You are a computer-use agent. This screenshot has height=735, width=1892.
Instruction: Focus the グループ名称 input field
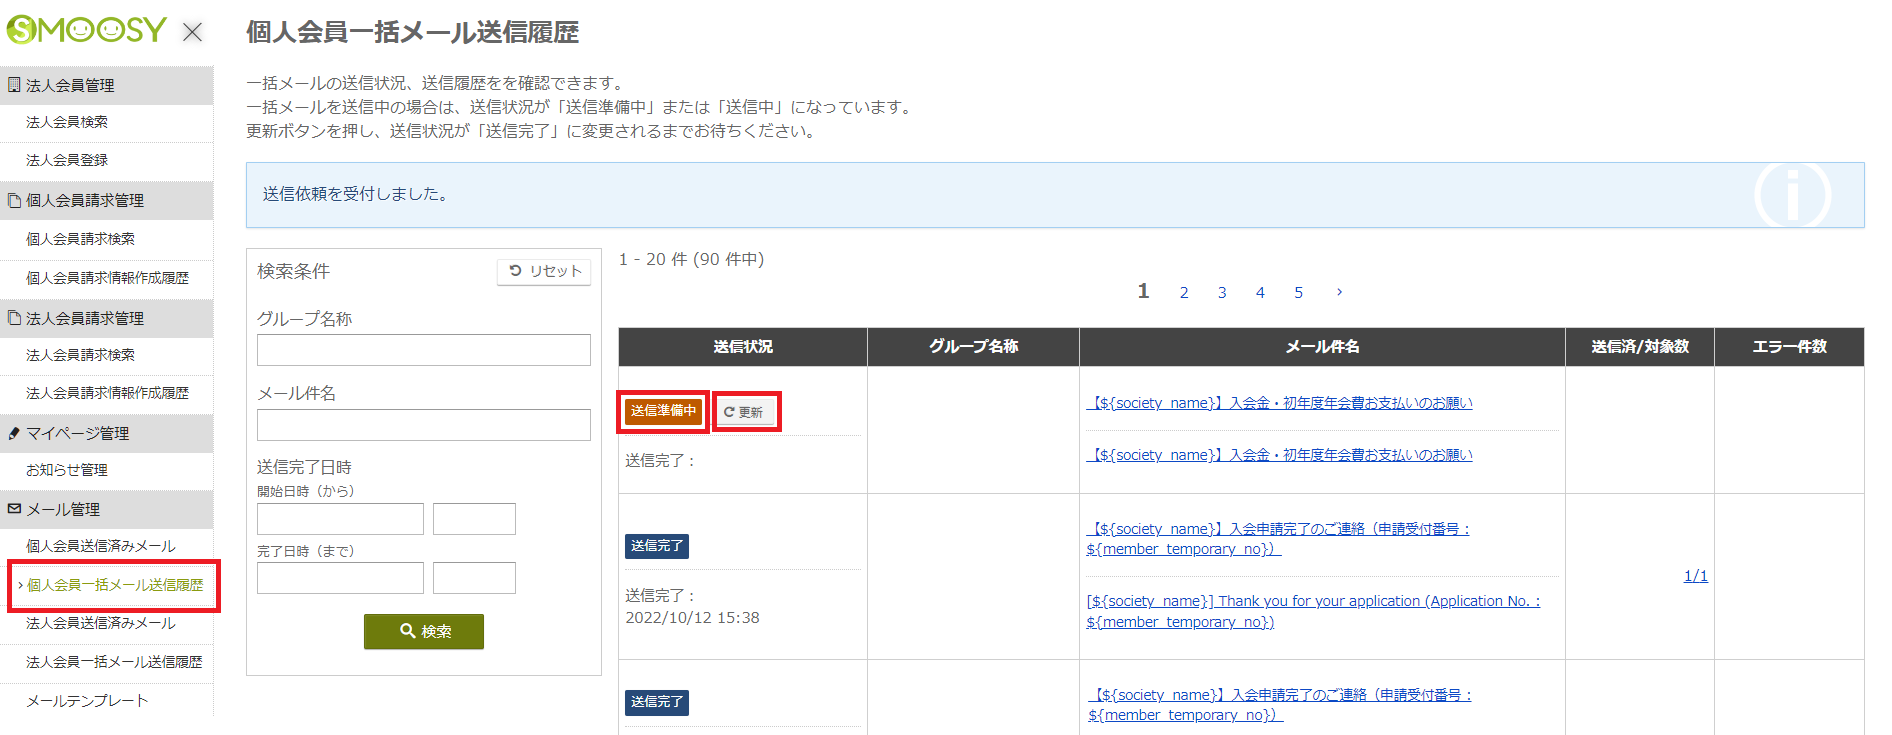pos(423,350)
